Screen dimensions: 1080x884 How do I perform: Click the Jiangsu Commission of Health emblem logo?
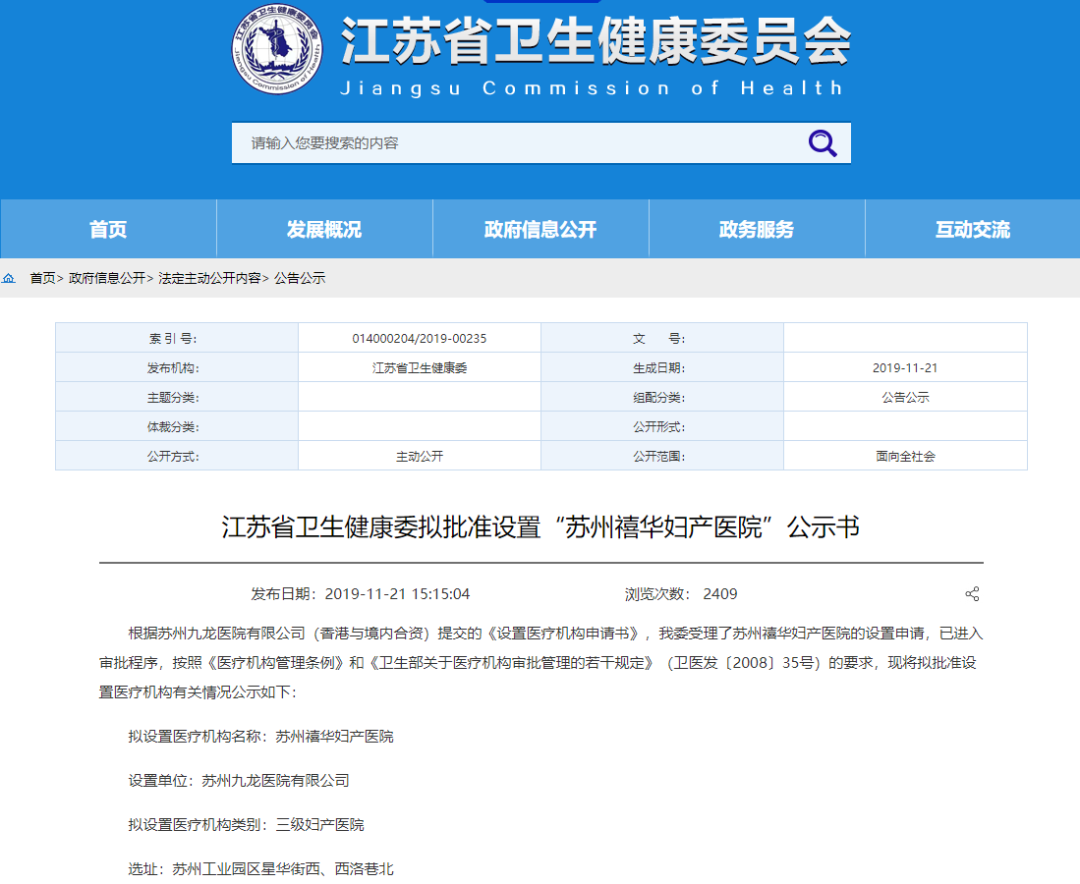pyautogui.click(x=278, y=48)
